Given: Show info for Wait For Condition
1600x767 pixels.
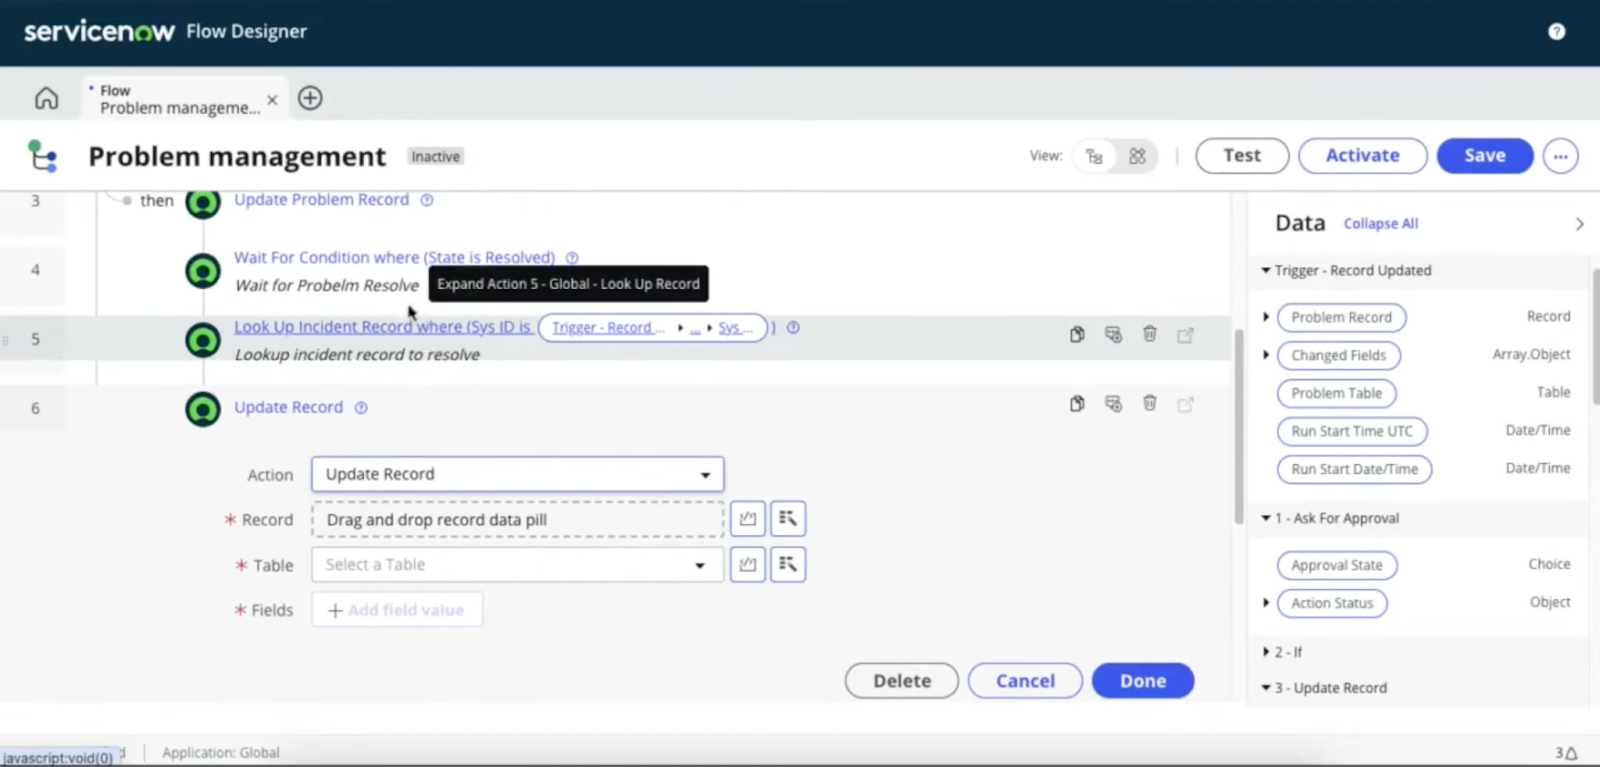Looking at the screenshot, I should click(572, 258).
